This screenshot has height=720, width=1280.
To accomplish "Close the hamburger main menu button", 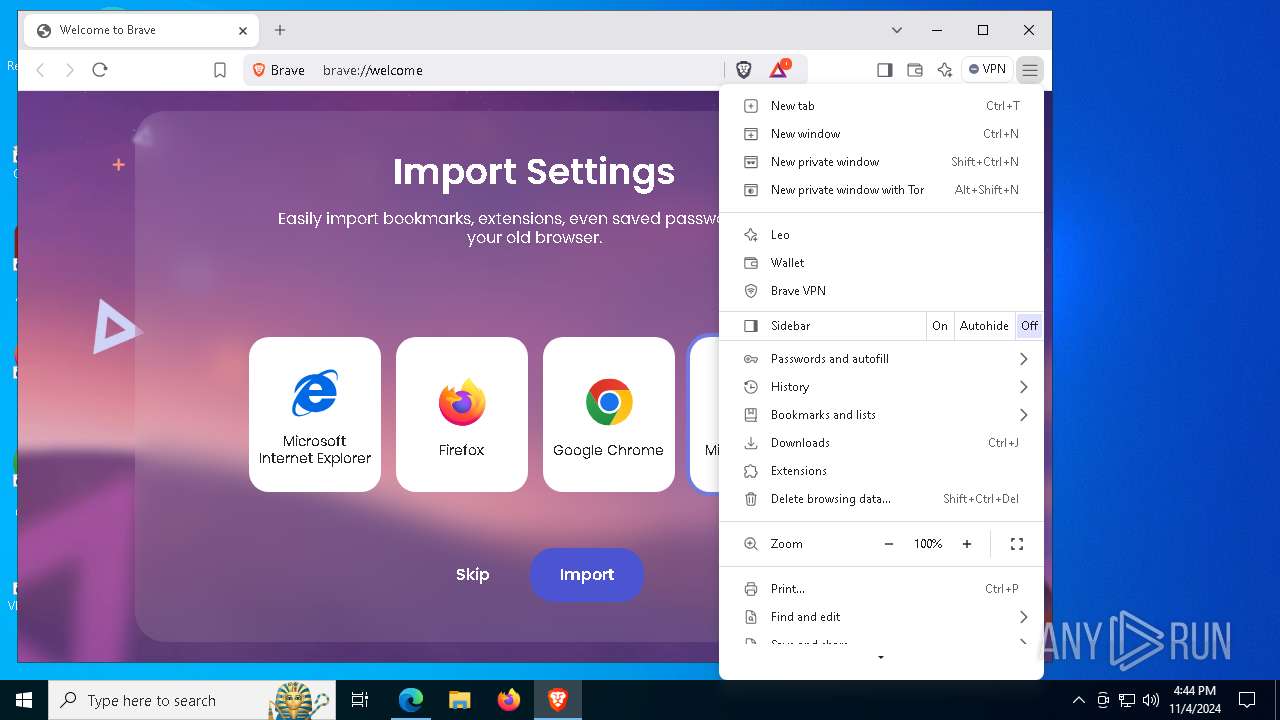I will 1029,70.
